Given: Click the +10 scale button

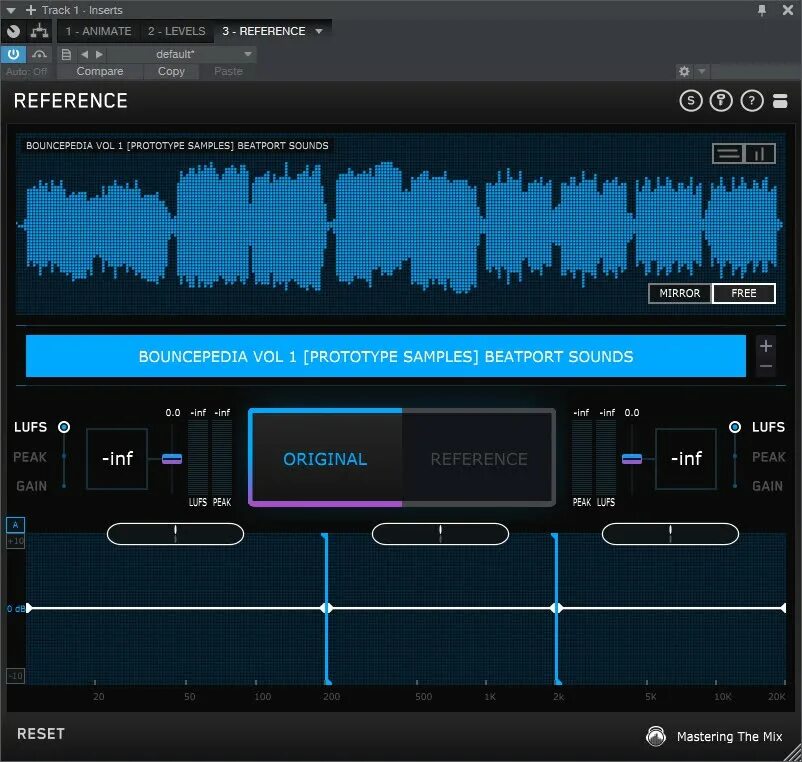Looking at the screenshot, I should point(15,541).
